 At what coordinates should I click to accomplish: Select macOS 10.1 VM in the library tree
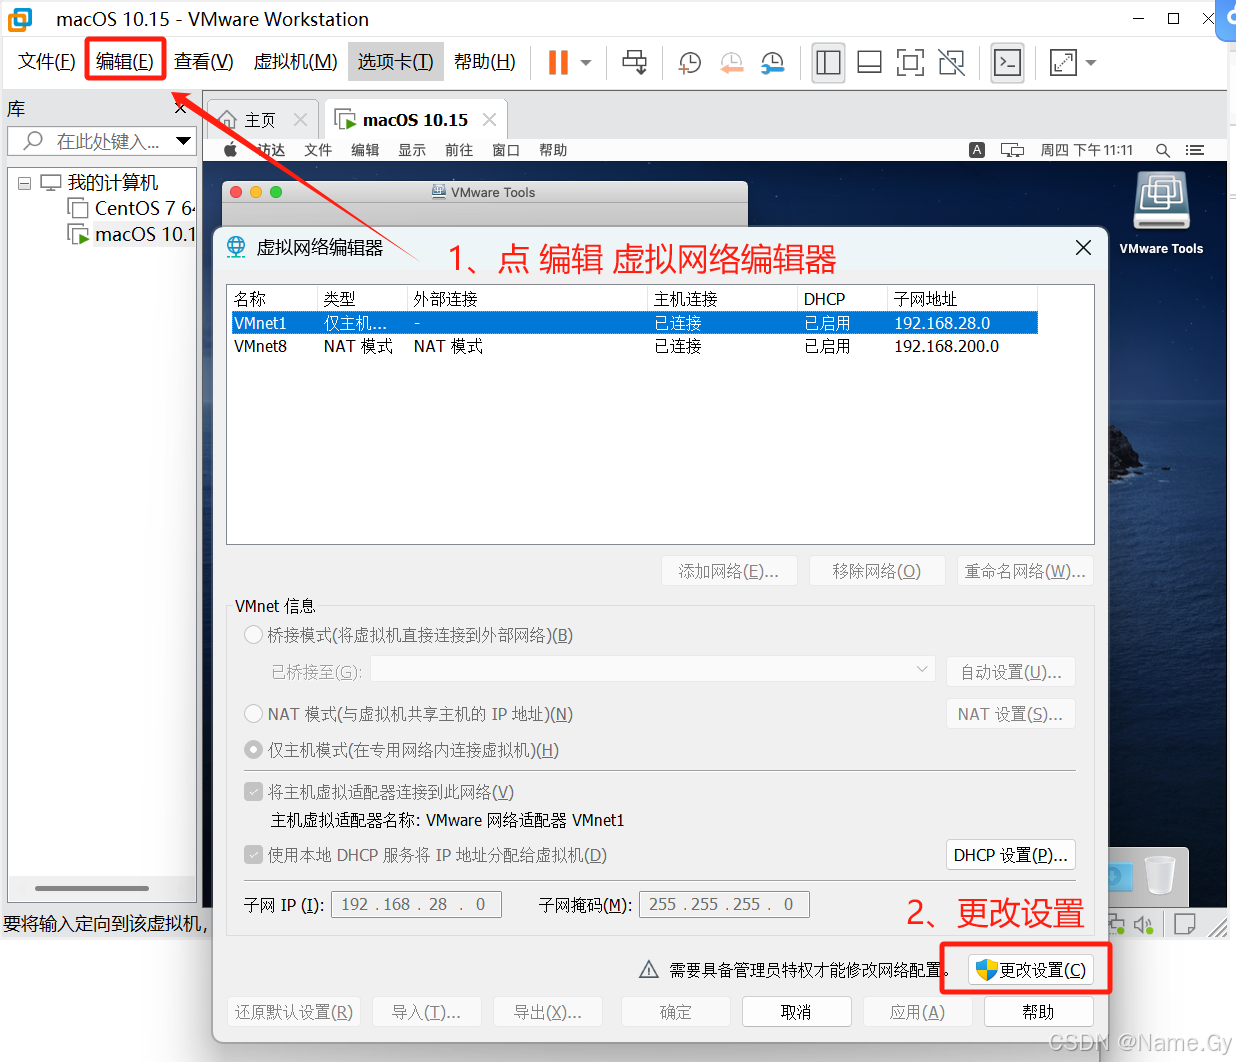132,234
